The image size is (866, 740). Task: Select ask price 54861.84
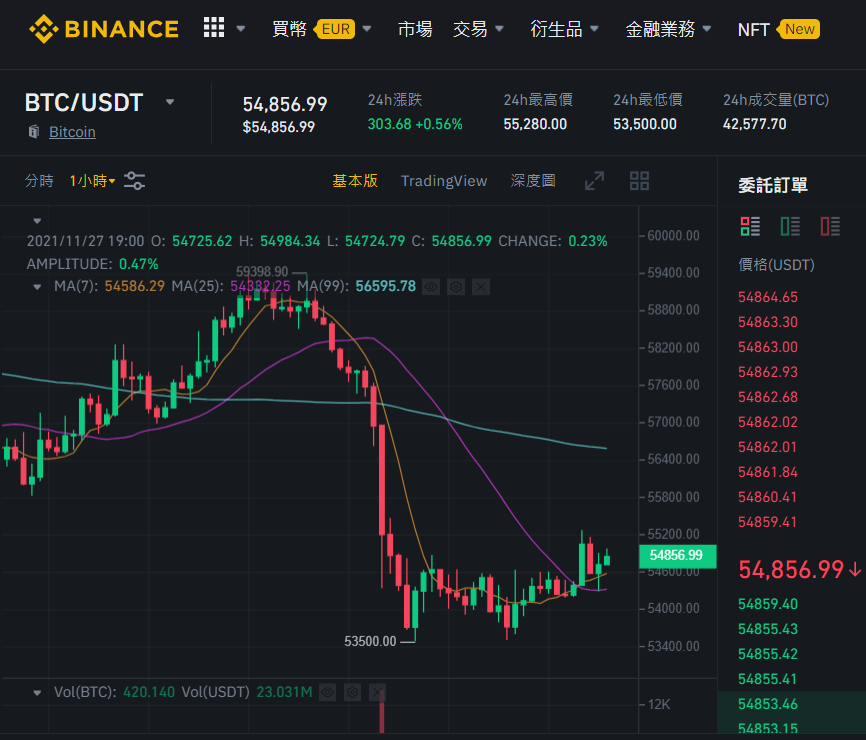[768, 472]
